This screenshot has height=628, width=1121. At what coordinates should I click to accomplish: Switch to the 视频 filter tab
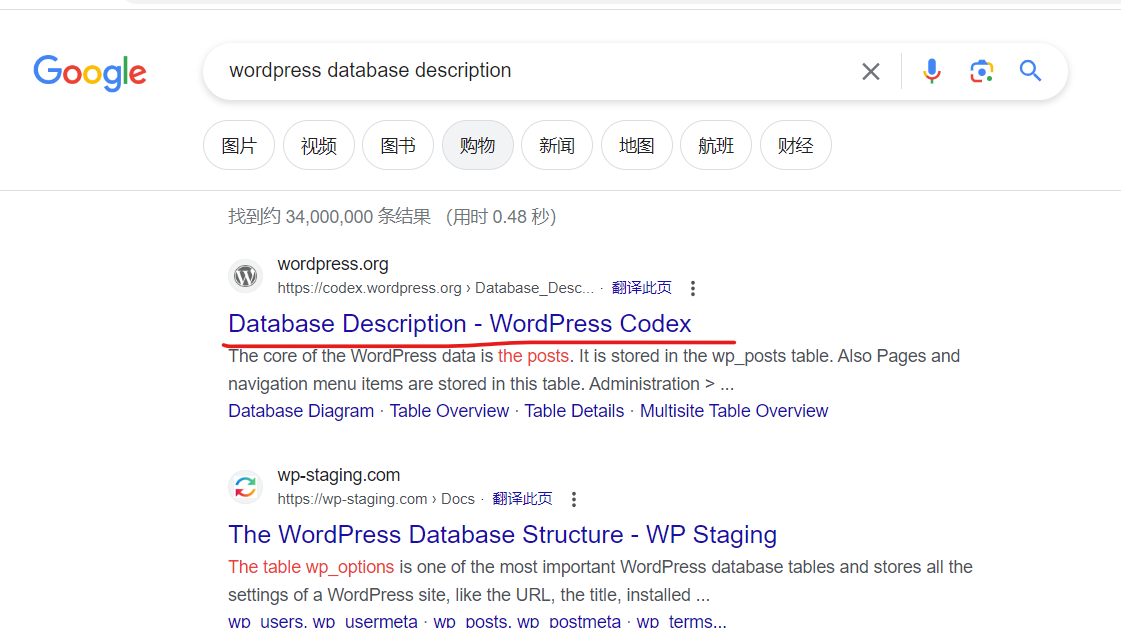(319, 146)
